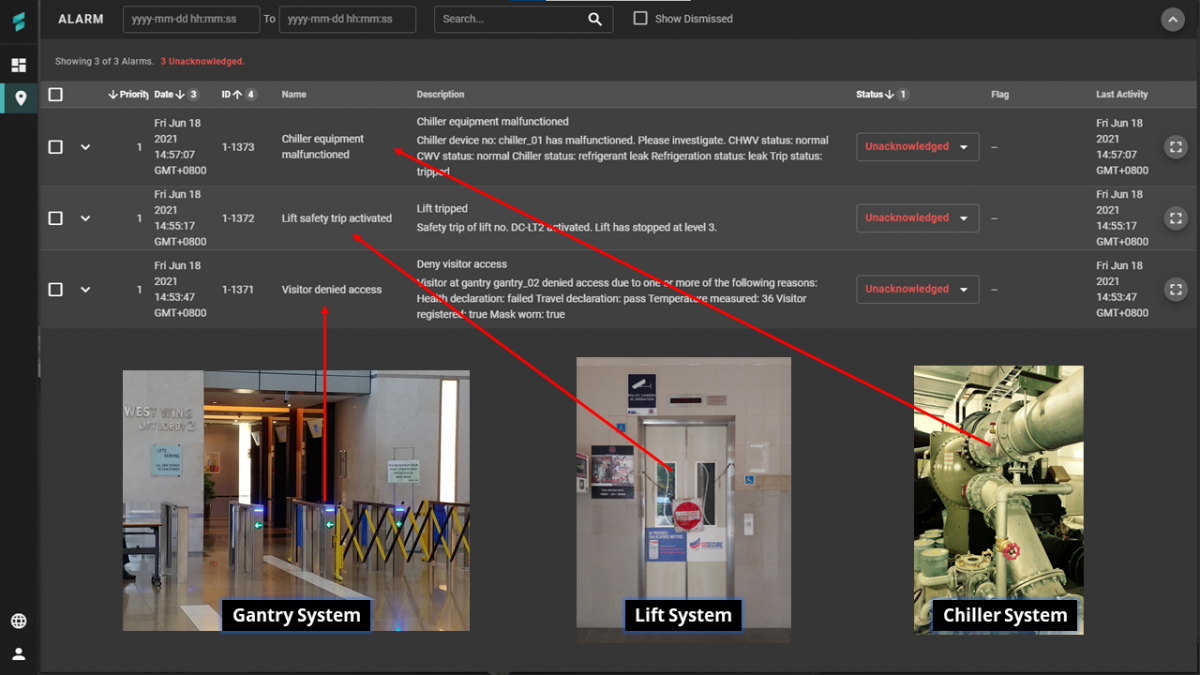Screen dimensions: 1200x675
Task: Tick the select-all alarms header checkbox
Action: pyautogui.click(x=56, y=94)
